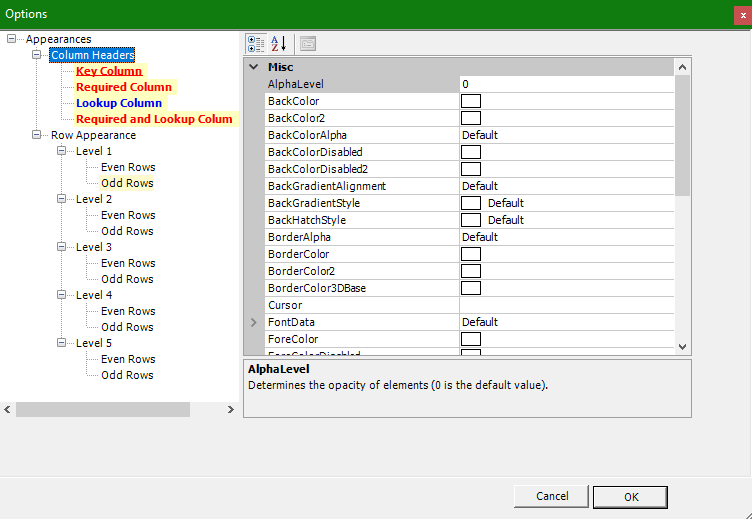Click the BackColor color swatch
Screen dimensions: 752x519
pyautogui.click(x=470, y=101)
